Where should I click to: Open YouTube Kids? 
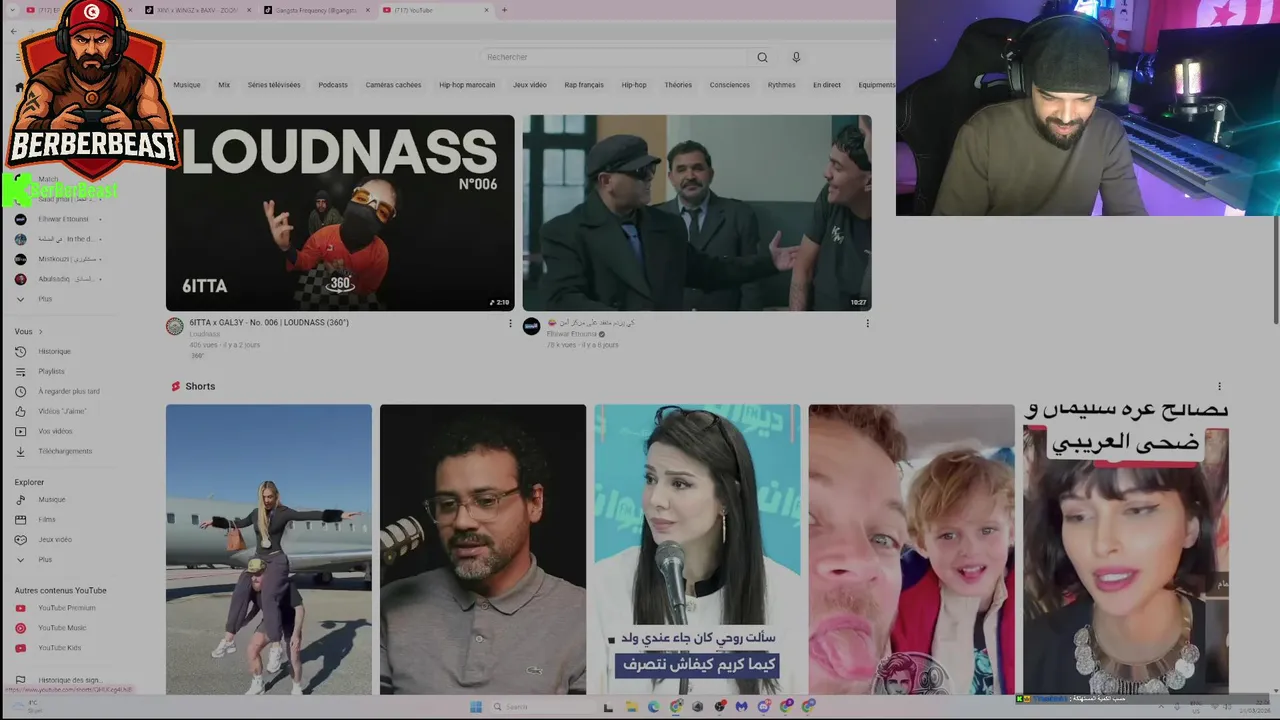(x=59, y=648)
